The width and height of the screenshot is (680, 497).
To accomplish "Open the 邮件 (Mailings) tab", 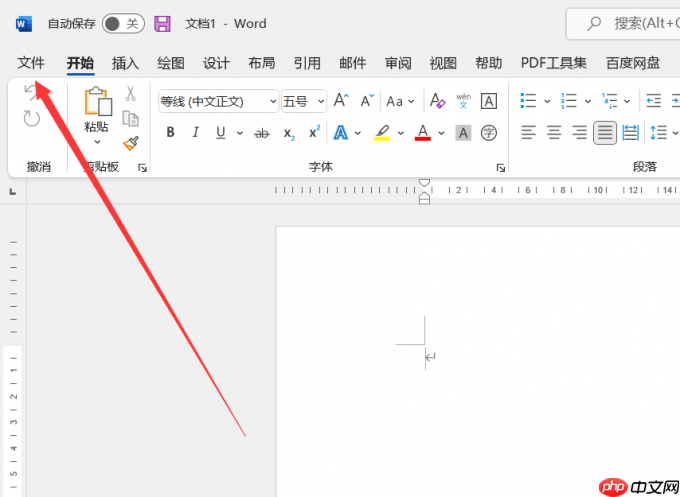I will 353,63.
